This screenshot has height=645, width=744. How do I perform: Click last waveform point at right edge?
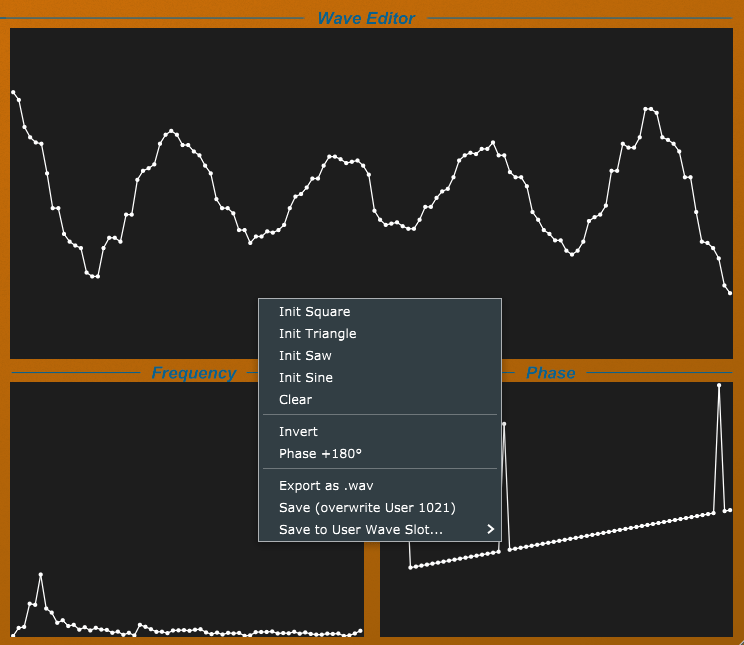730,293
